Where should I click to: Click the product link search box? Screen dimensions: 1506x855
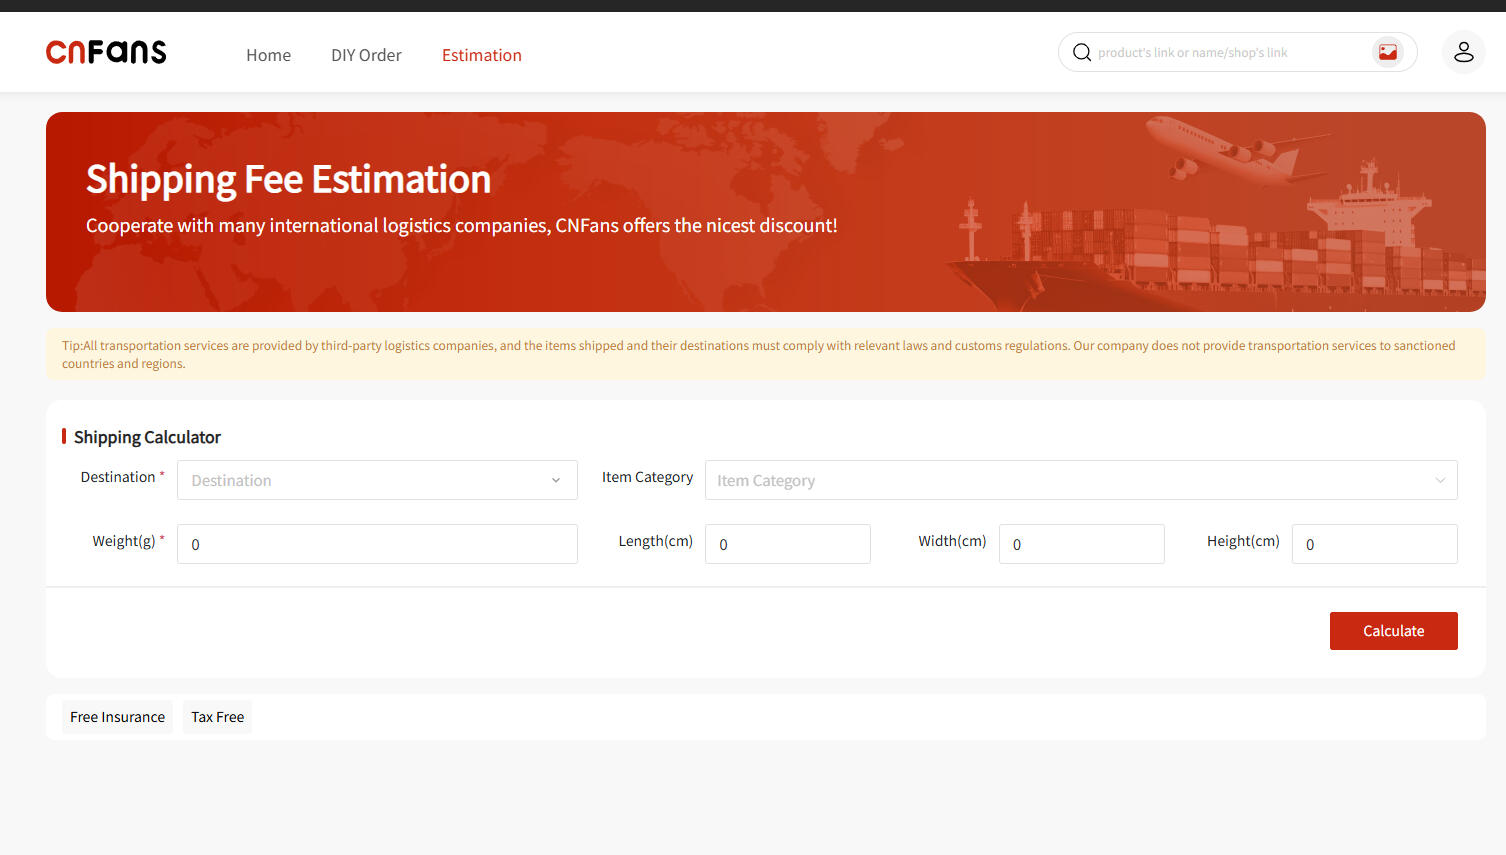1230,53
